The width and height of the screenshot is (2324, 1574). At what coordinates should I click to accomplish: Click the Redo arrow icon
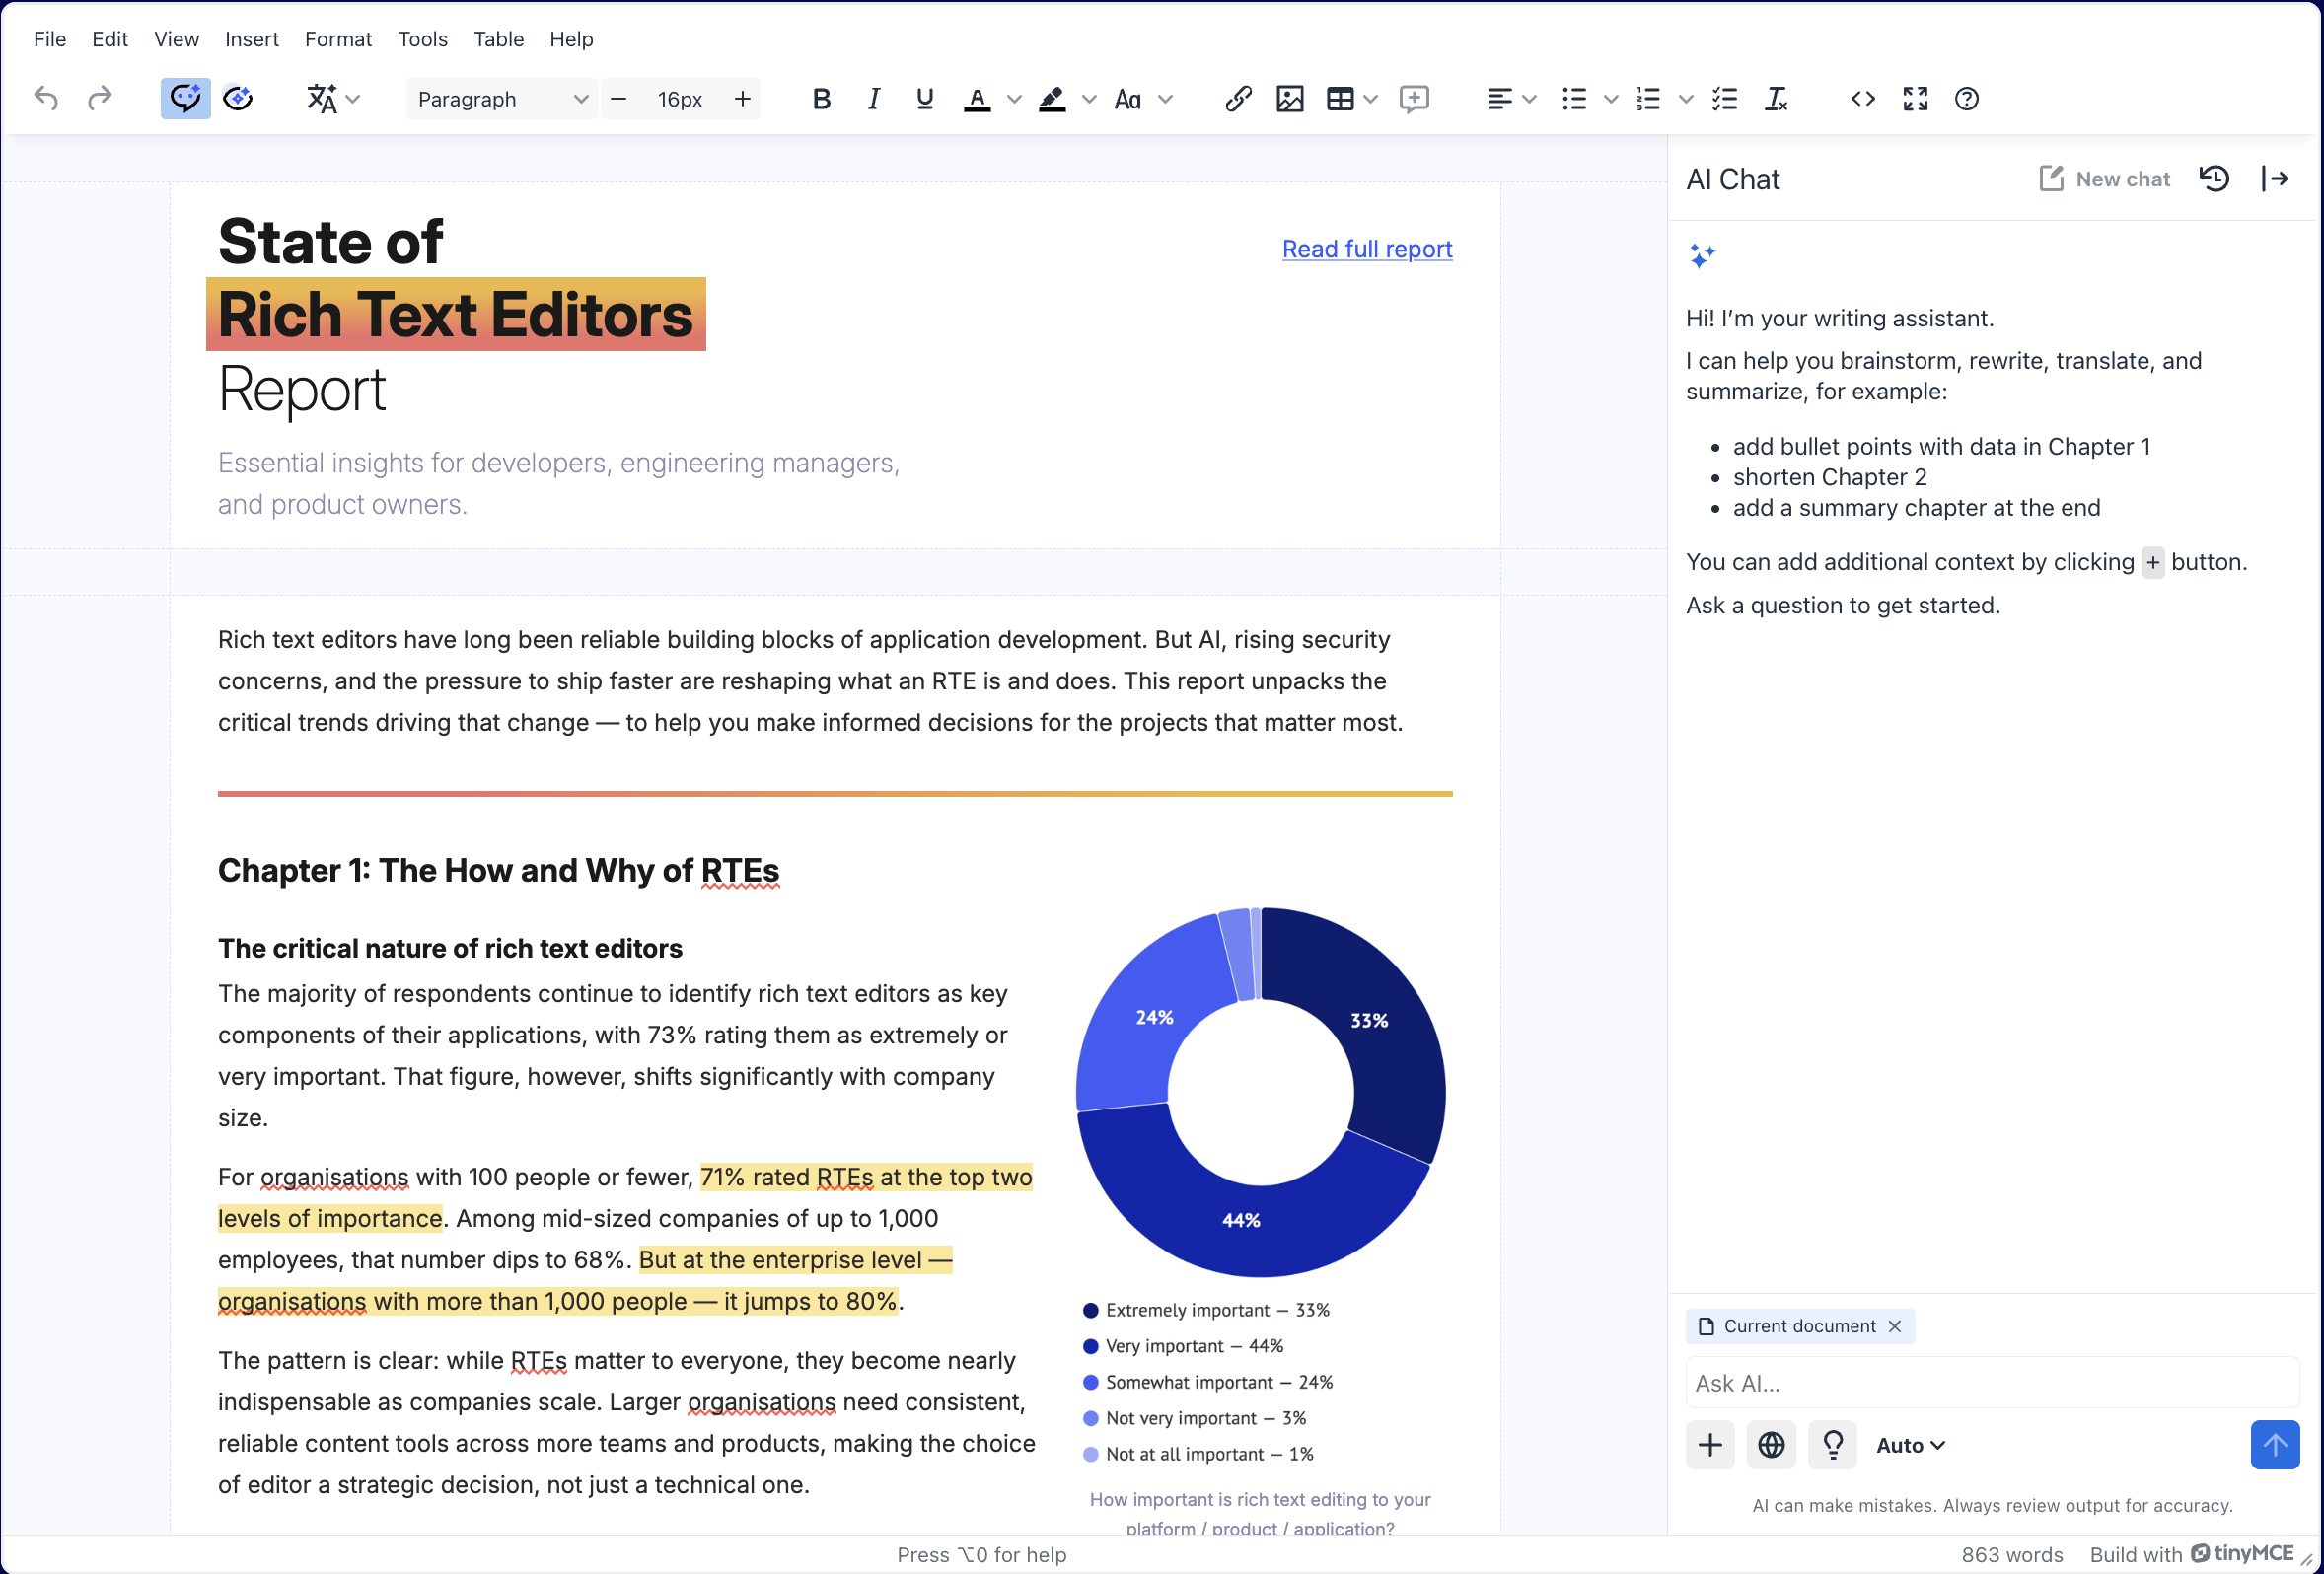pos(99,98)
